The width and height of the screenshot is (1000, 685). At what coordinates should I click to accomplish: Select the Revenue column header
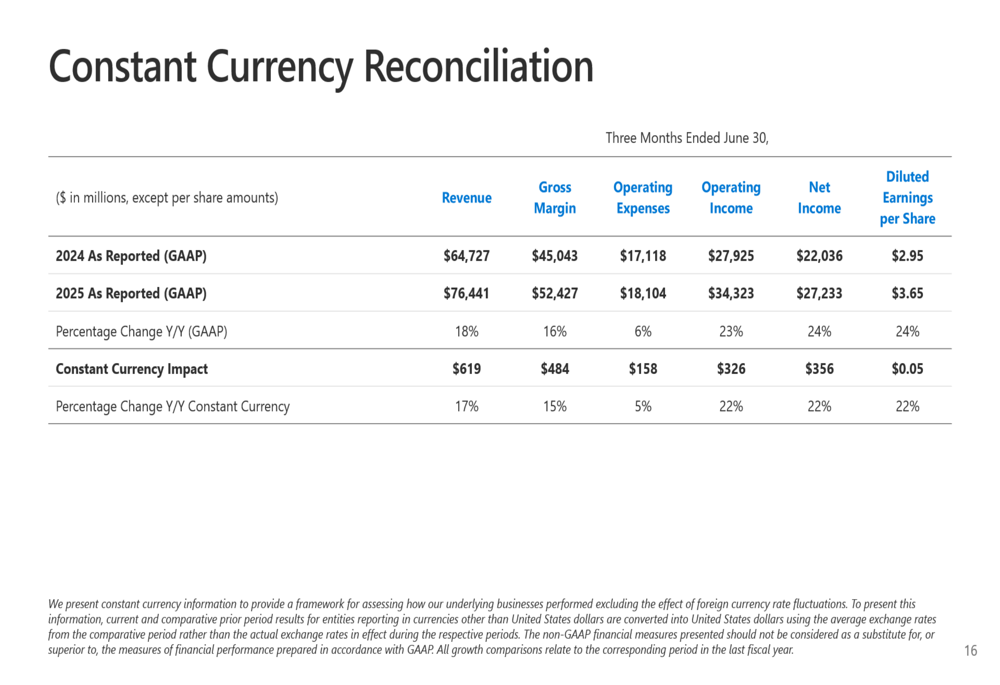click(x=466, y=198)
